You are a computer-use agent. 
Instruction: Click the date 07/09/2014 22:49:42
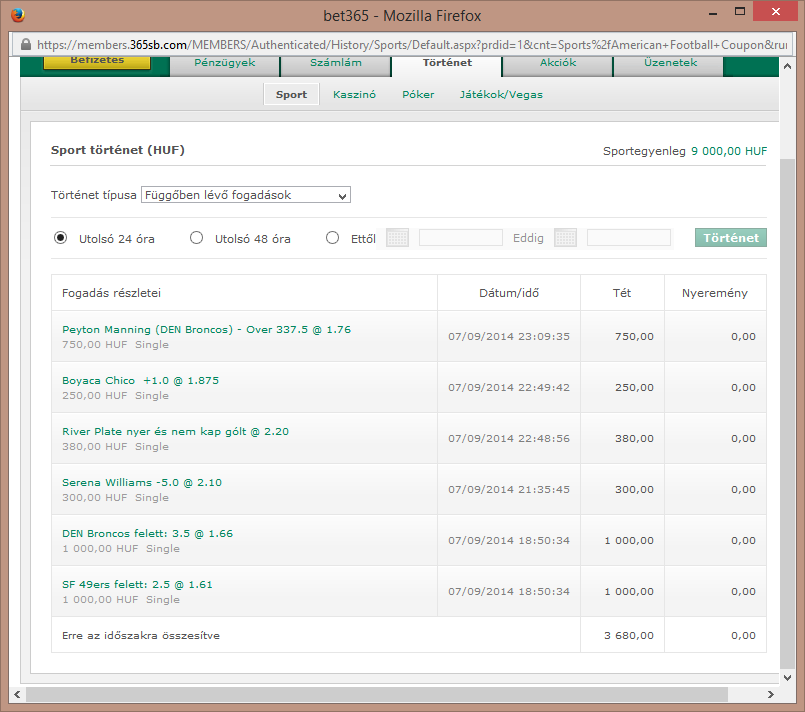tap(509, 387)
